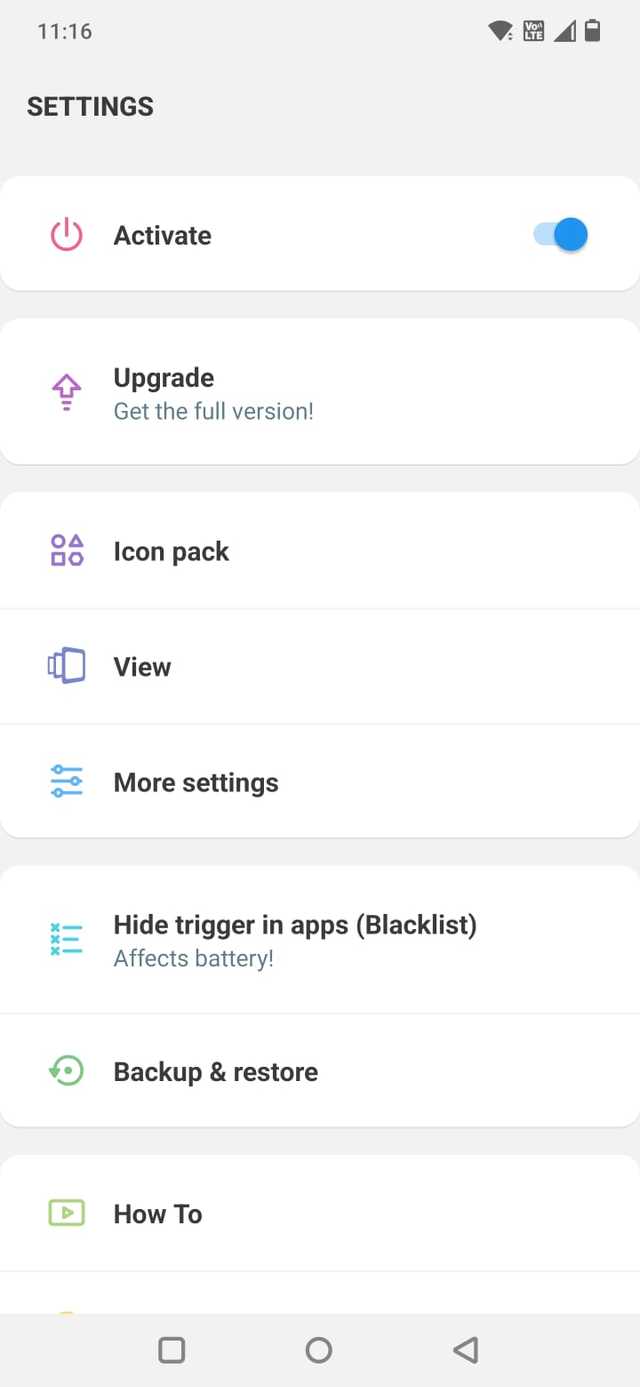Toggle the Activate switch off

click(x=561, y=235)
